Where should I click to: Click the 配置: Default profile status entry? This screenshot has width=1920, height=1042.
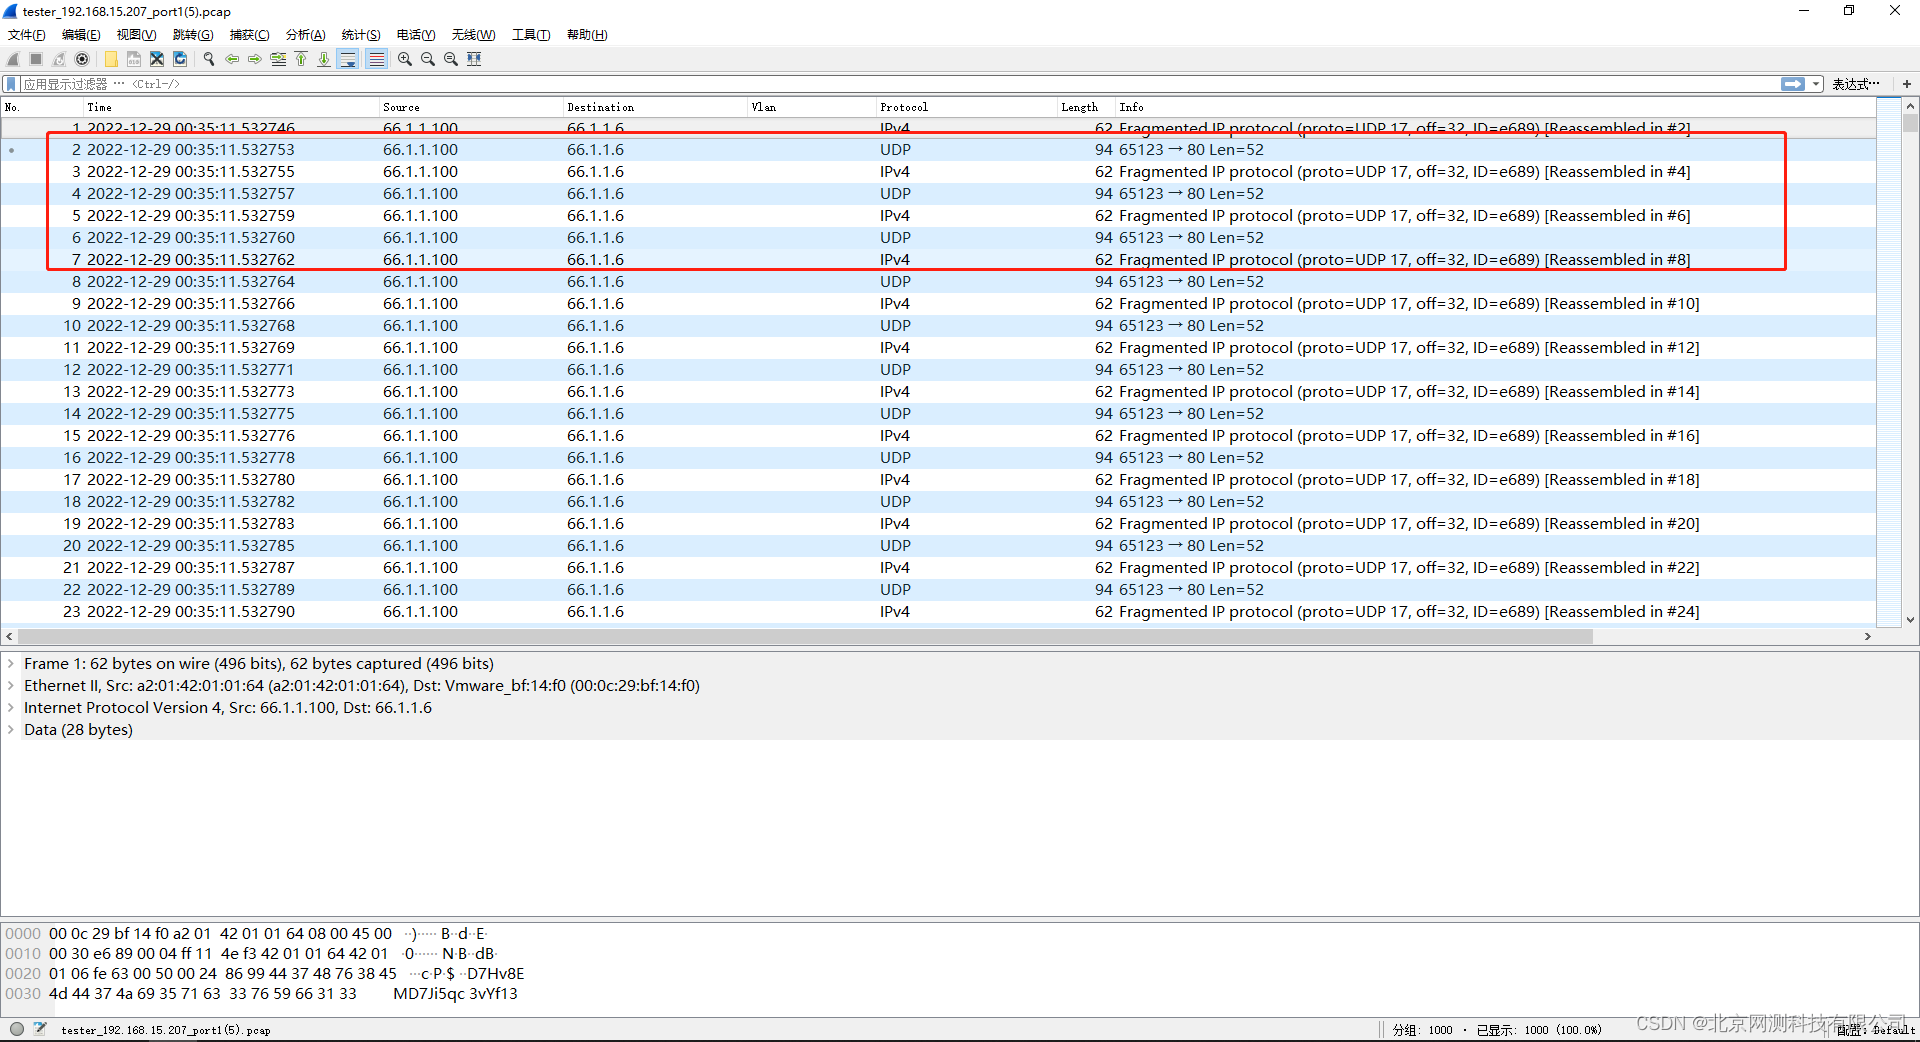point(1876,1029)
